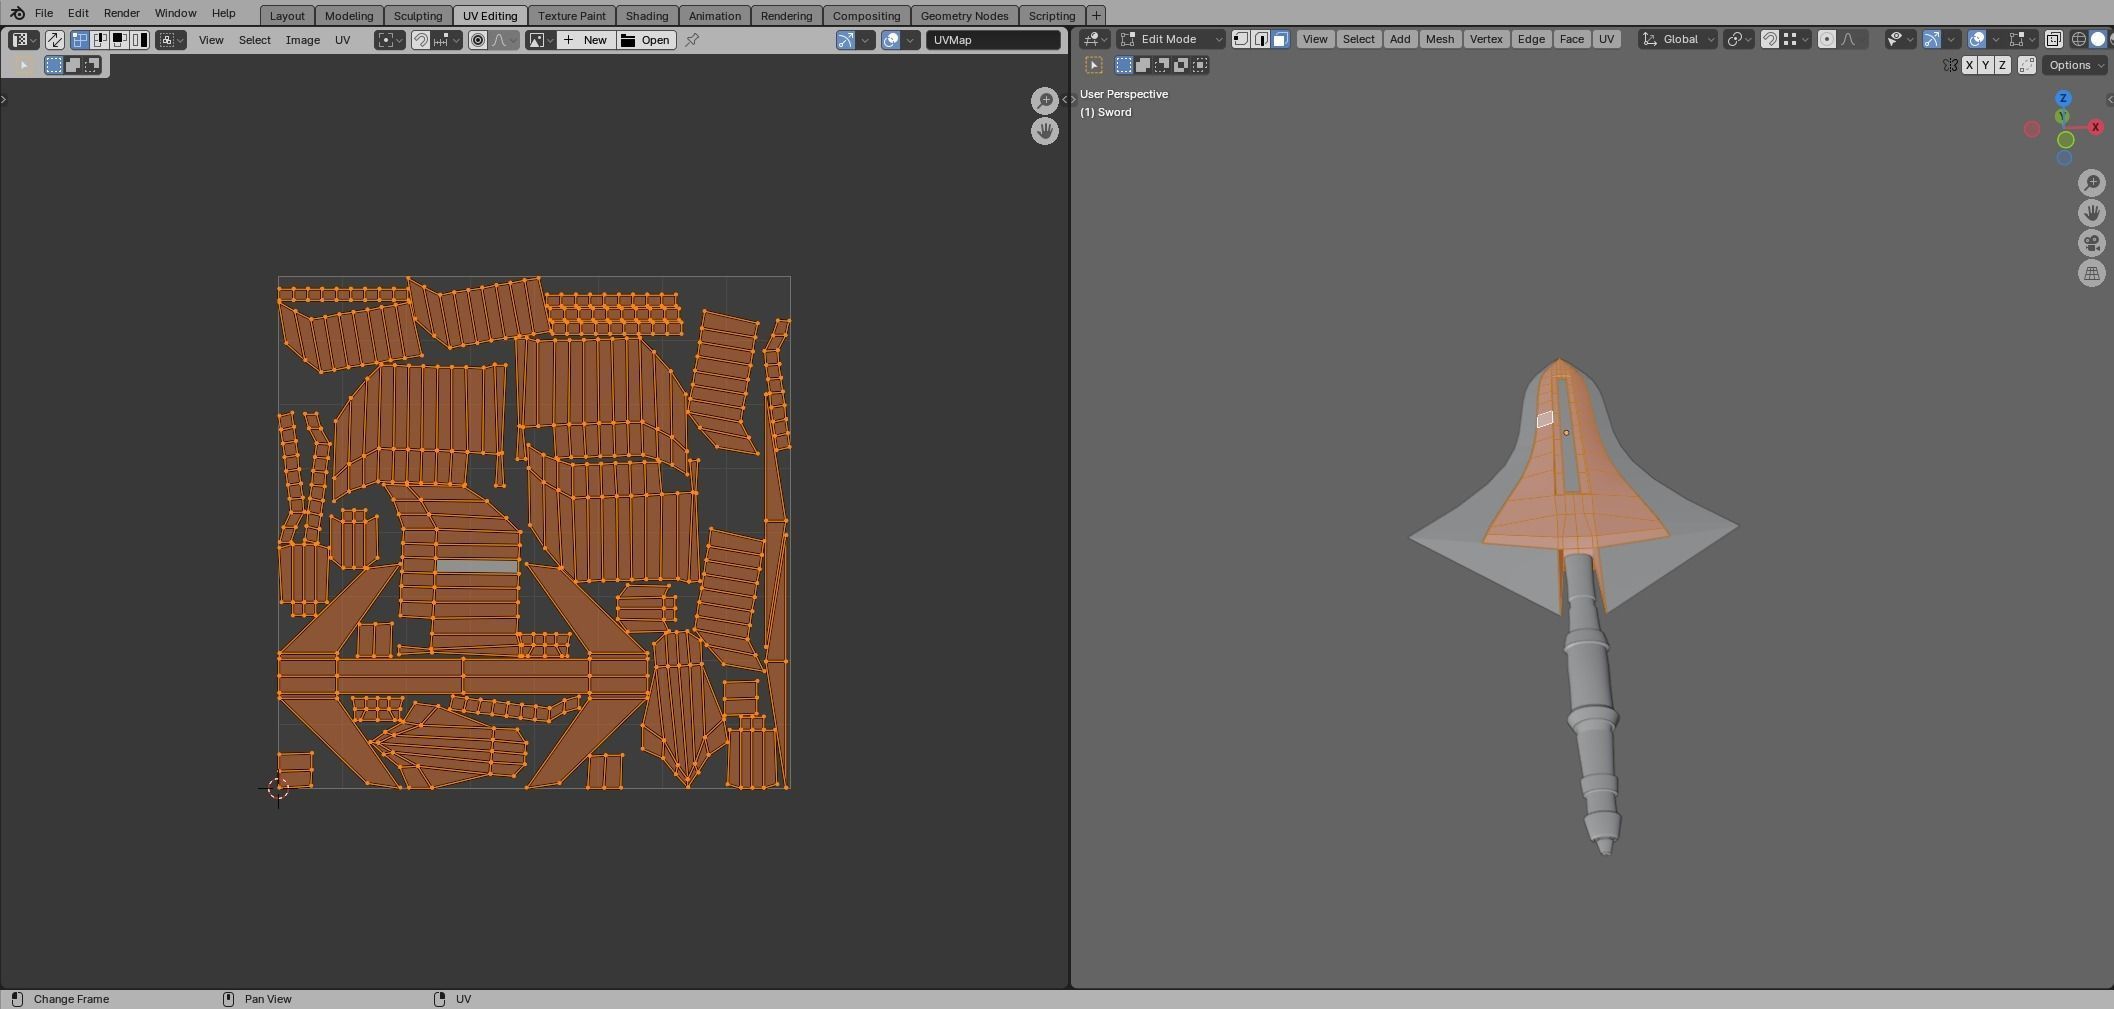Toggle UV sync selection in the UV editor
Viewport: 2114px width, 1009px height.
(54, 40)
